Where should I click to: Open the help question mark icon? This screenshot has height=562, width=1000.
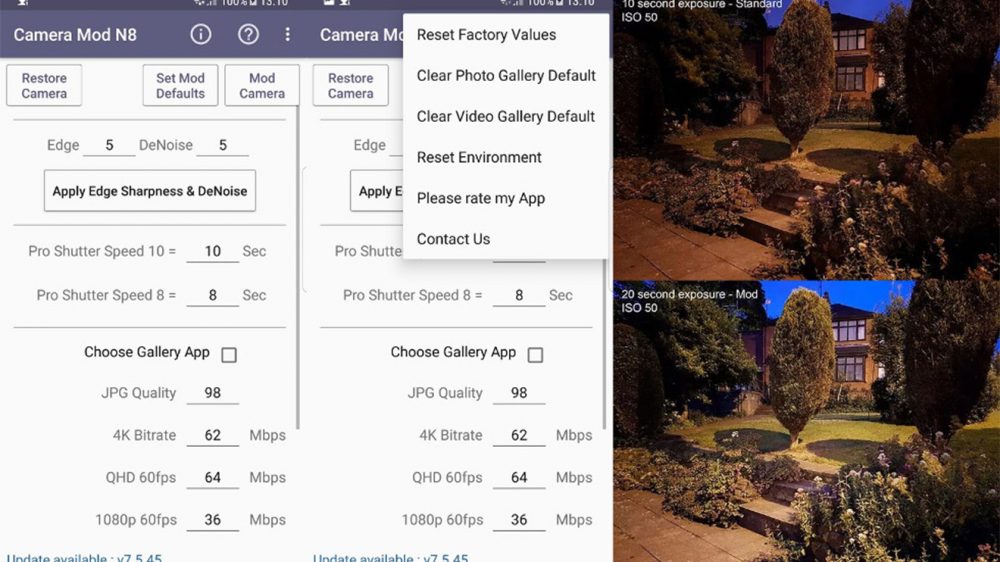(248, 35)
